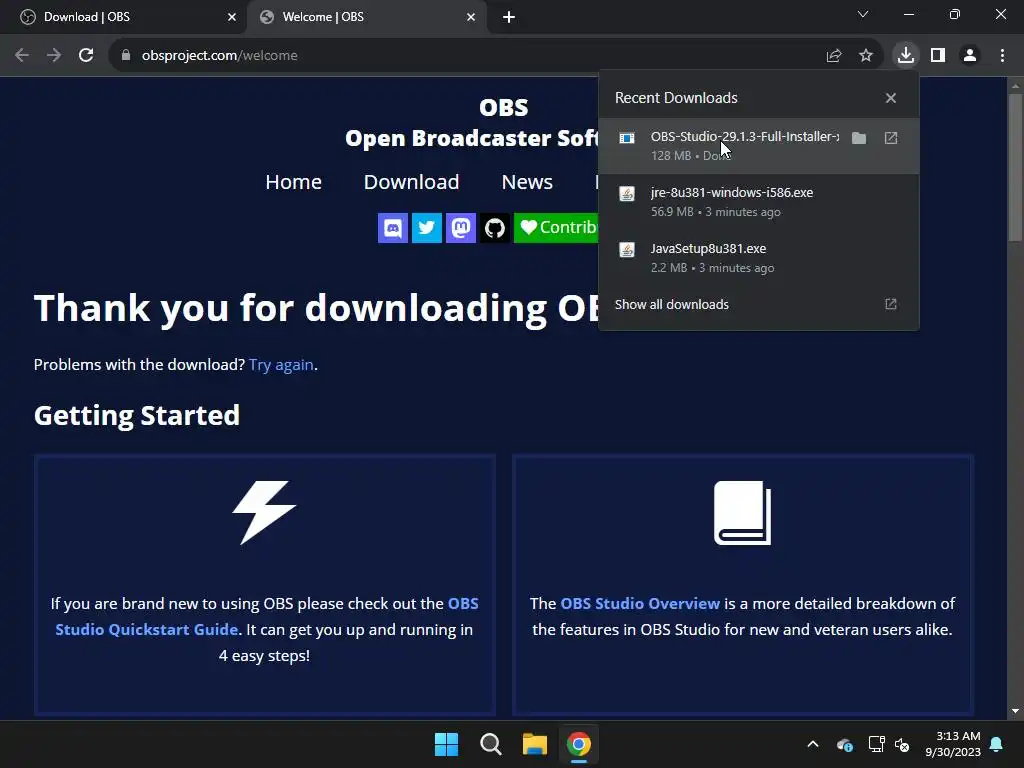Open the OBS Mastodon icon link
The image size is (1024, 768).
pos(460,228)
